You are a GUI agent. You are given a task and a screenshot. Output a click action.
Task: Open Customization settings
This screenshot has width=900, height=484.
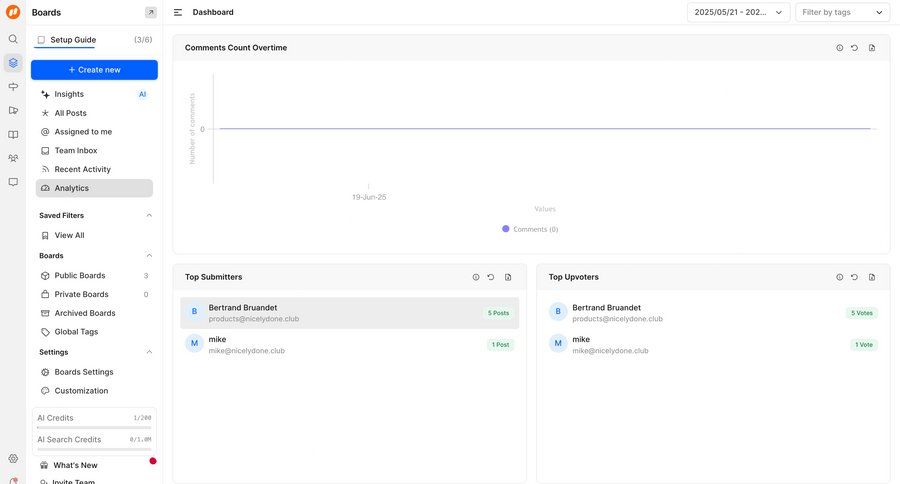[94, 390]
